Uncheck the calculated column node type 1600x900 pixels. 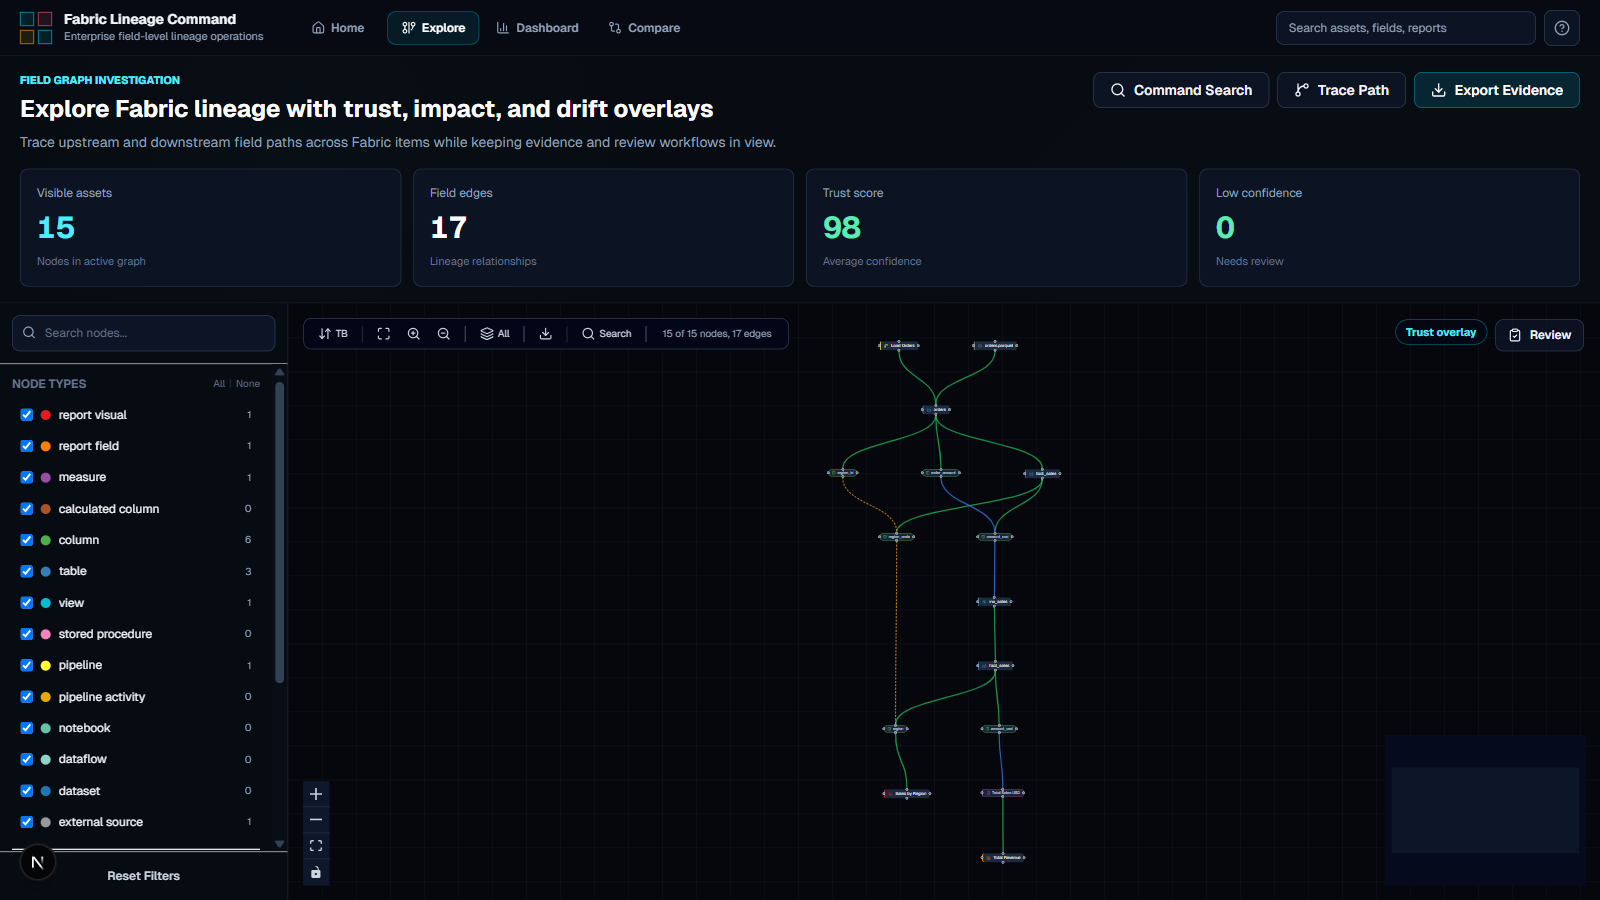(x=27, y=509)
